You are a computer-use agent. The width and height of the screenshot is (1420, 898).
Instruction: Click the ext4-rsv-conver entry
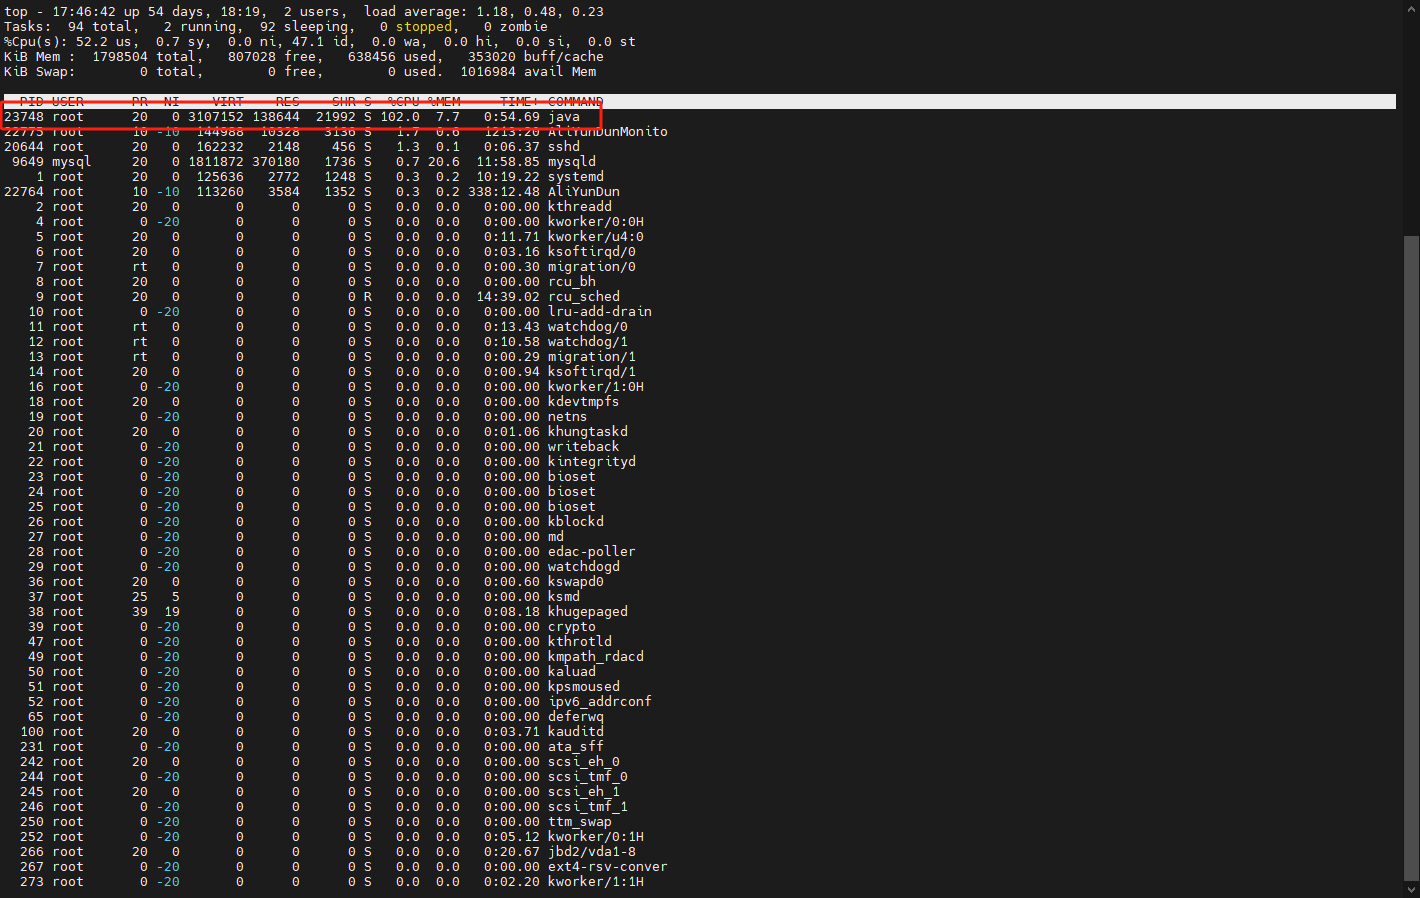pyautogui.click(x=608, y=867)
